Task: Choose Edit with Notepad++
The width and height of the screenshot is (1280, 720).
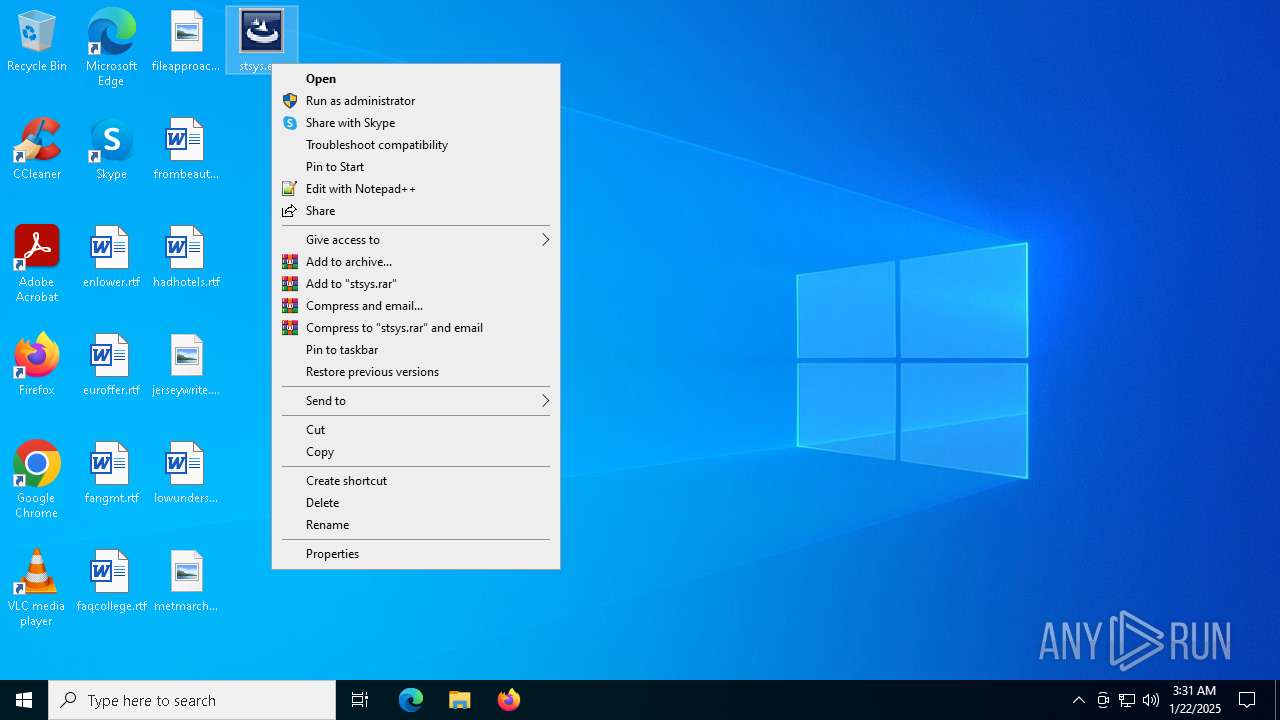Action: pyautogui.click(x=416, y=189)
